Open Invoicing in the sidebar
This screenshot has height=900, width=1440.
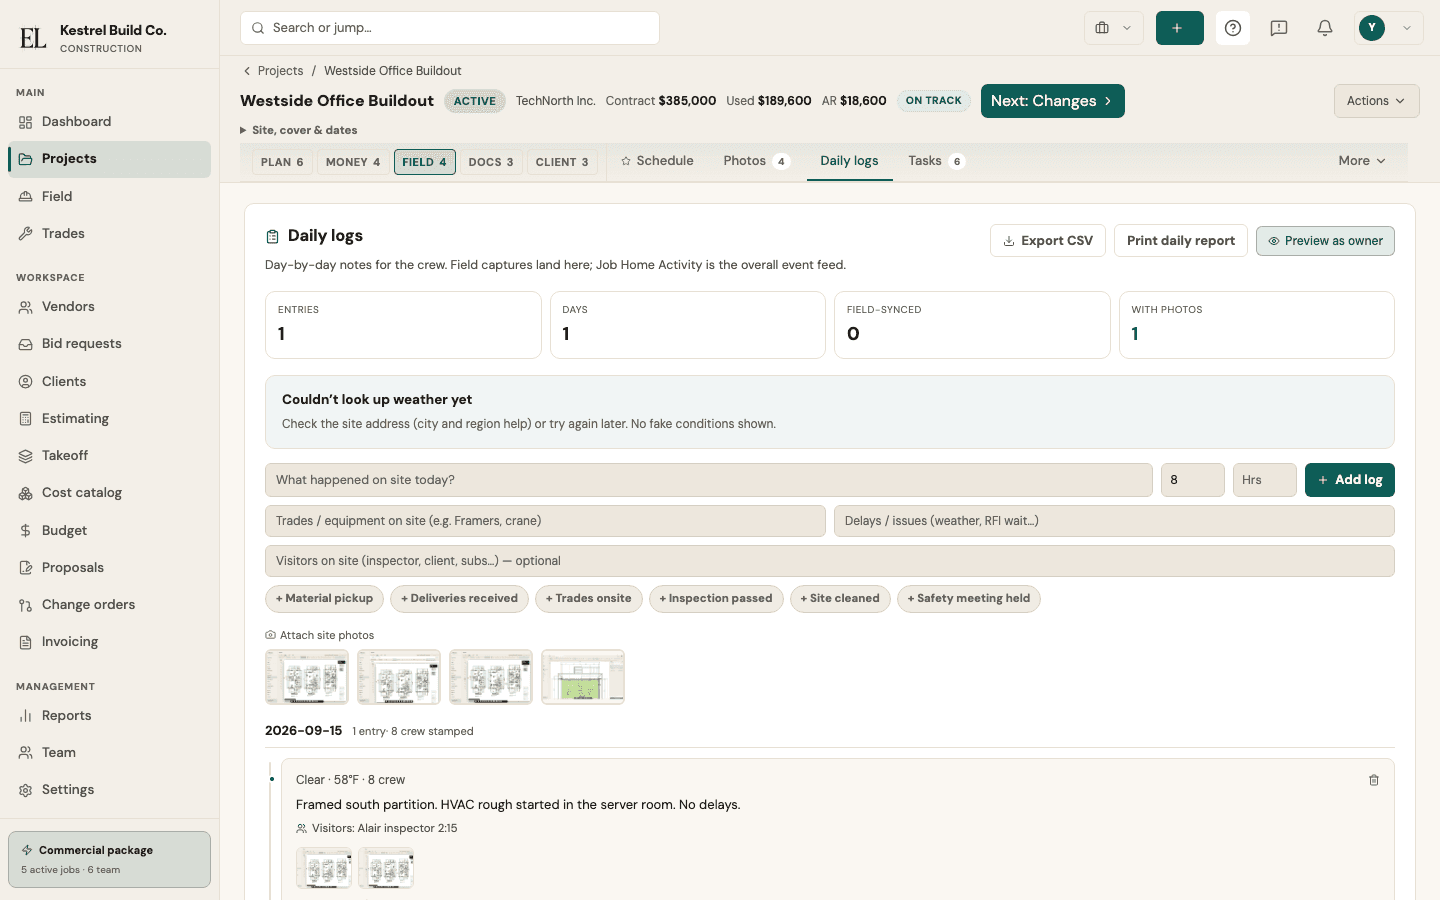(x=109, y=642)
